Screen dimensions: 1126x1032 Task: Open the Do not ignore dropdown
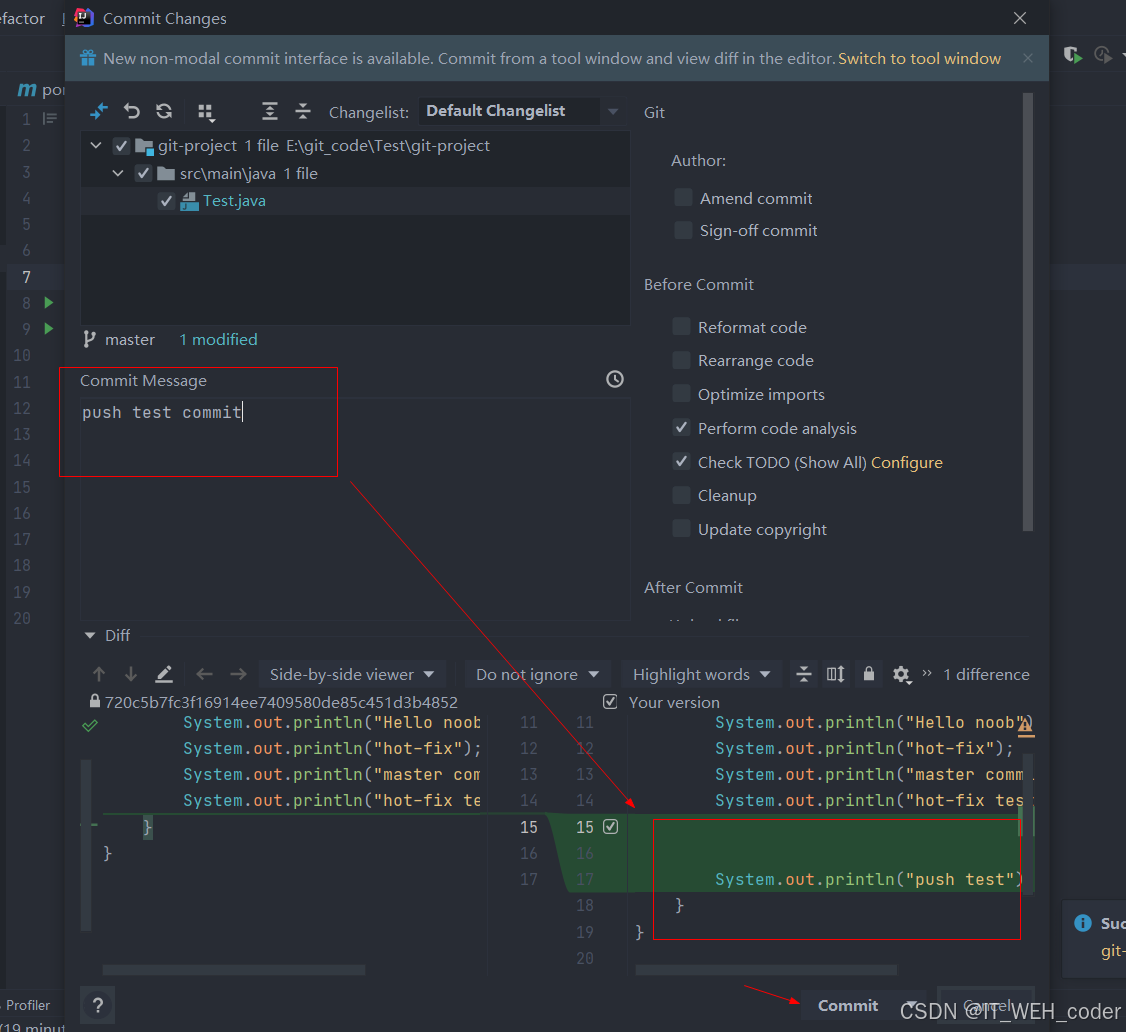coord(537,674)
